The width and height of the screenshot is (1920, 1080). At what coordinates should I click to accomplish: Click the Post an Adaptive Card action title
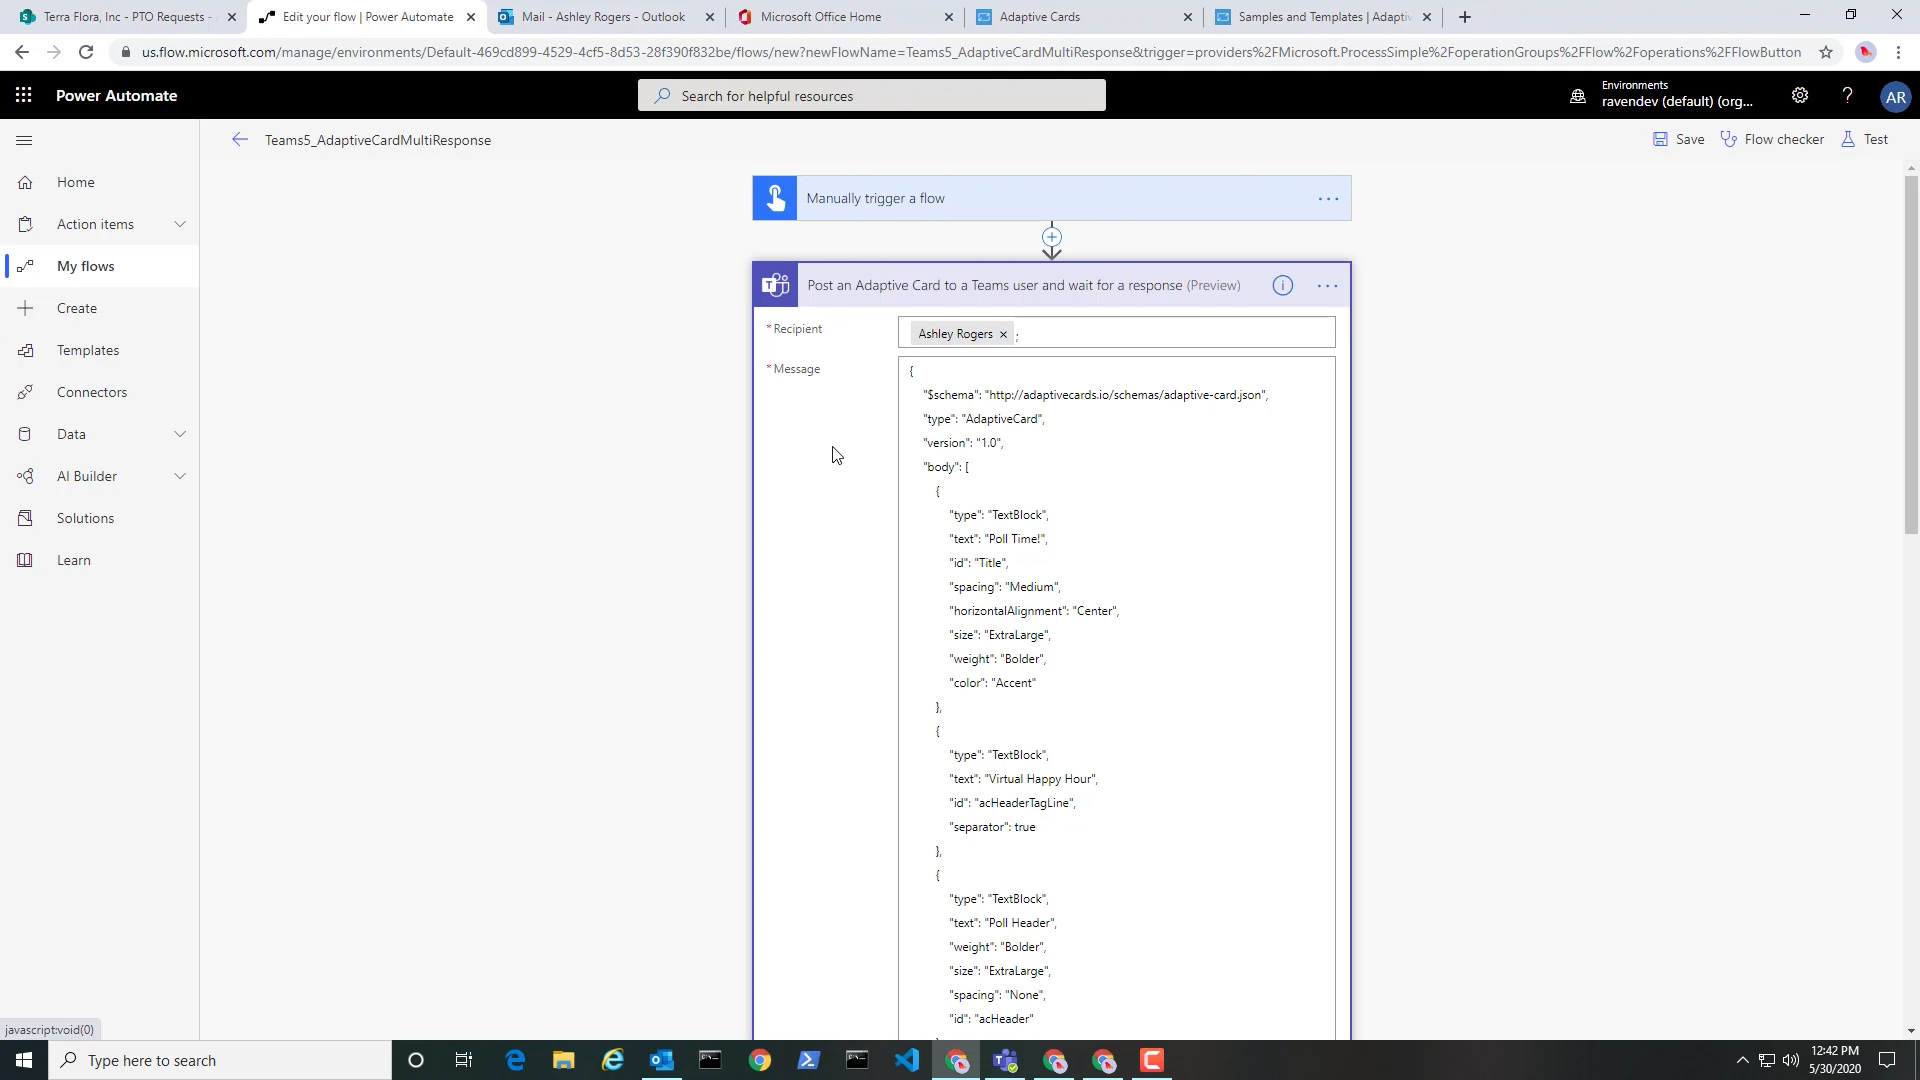(x=1024, y=286)
